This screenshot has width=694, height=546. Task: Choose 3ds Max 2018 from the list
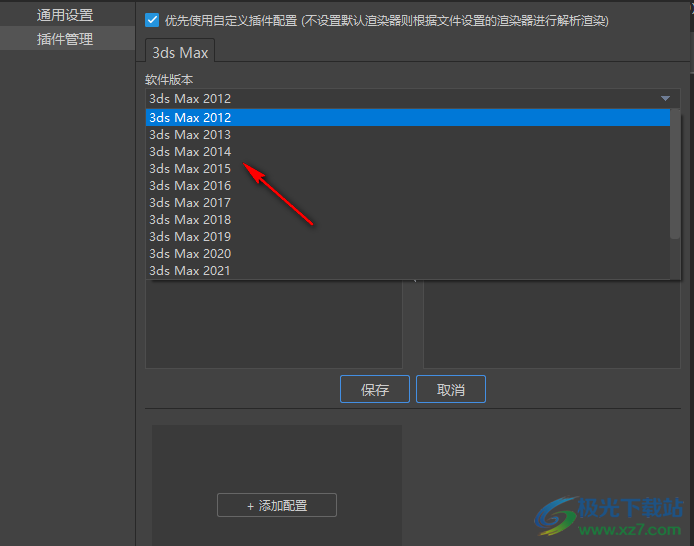pyautogui.click(x=408, y=219)
